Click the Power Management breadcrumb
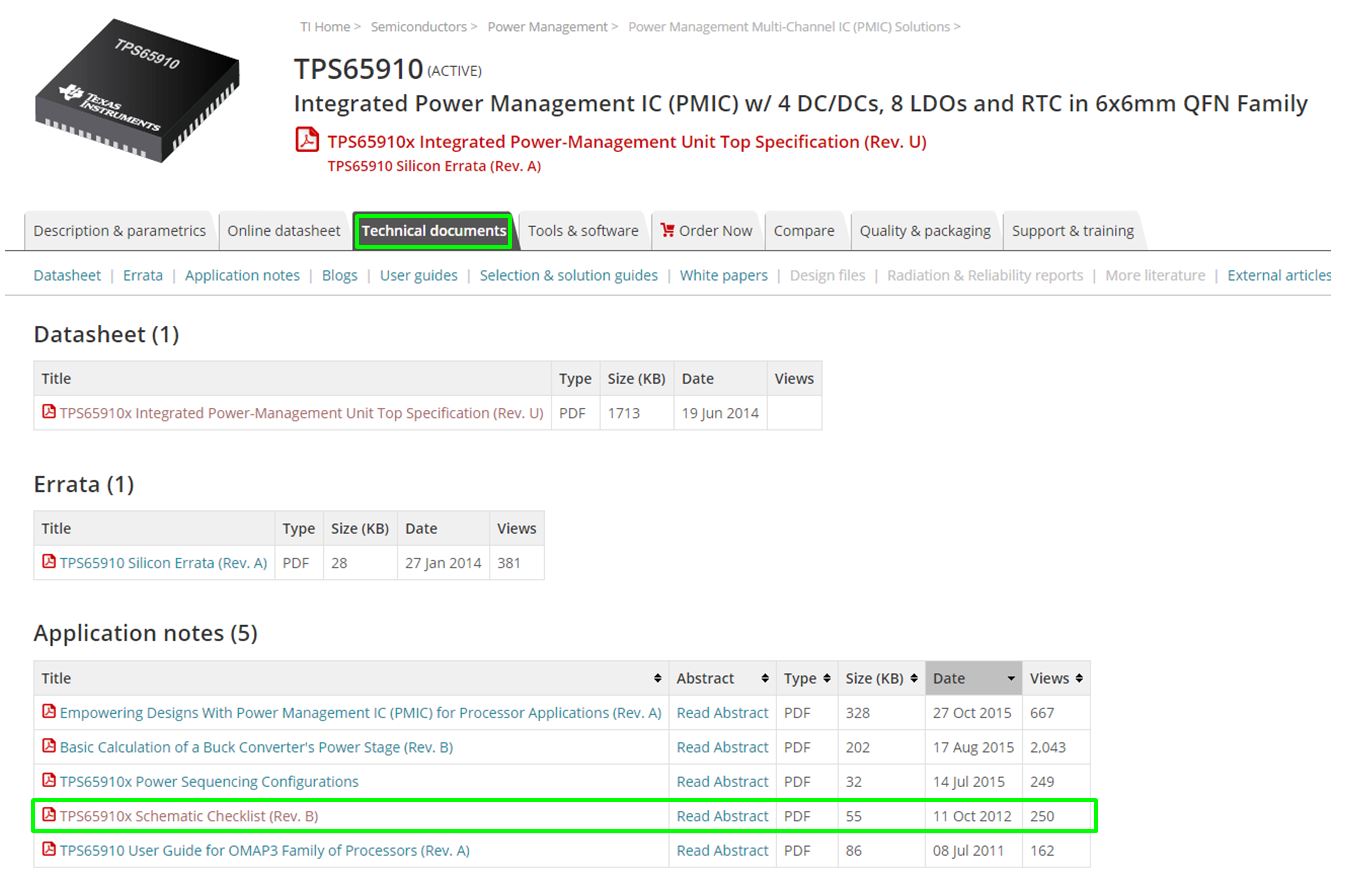 tap(547, 27)
